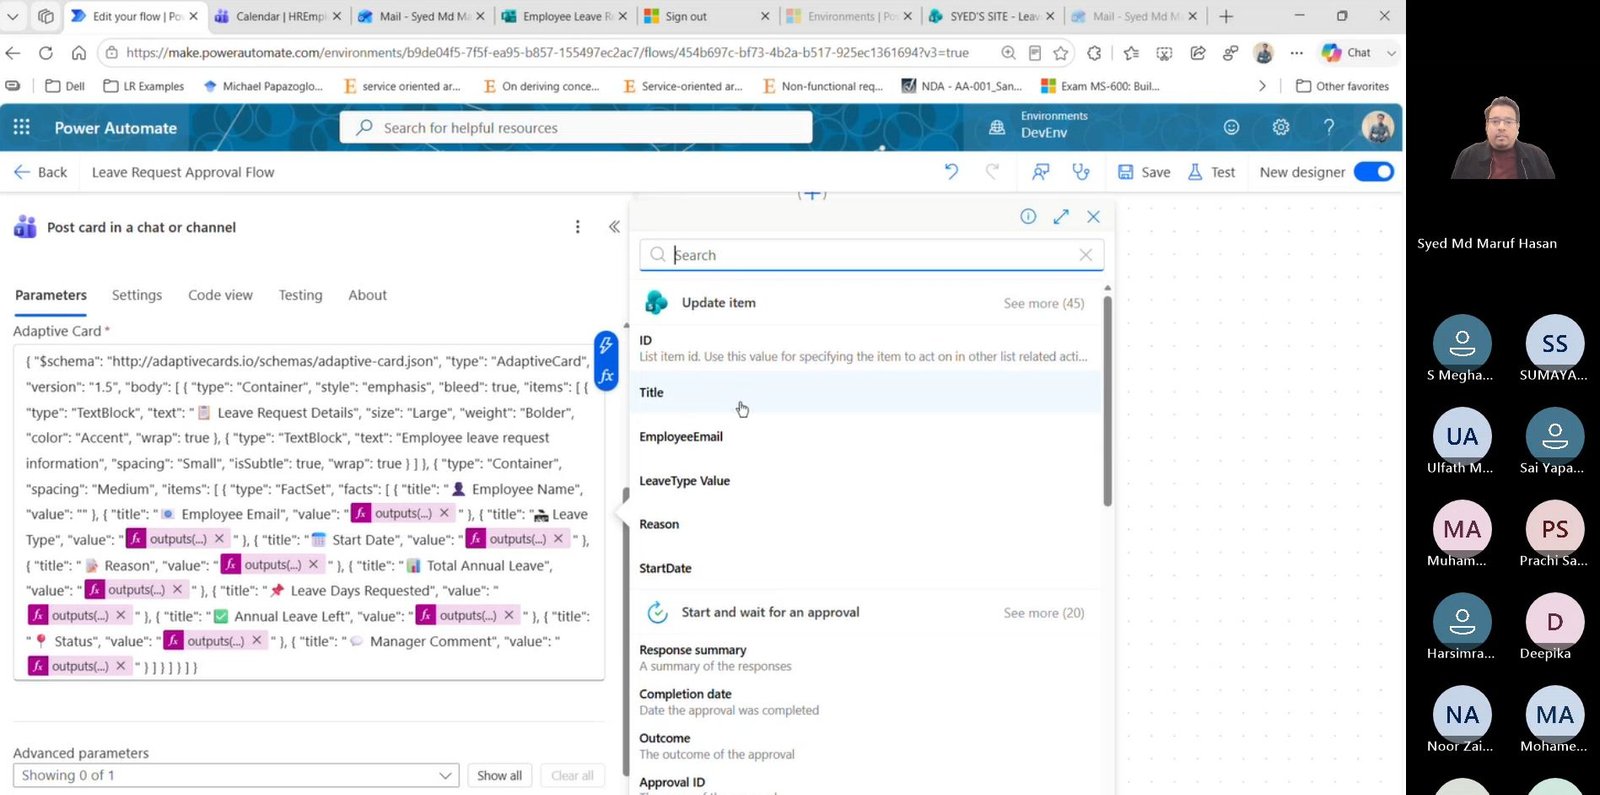Screen dimensions: 1600x795
Task: Click the lightning dynamic content icon
Action: (606, 346)
